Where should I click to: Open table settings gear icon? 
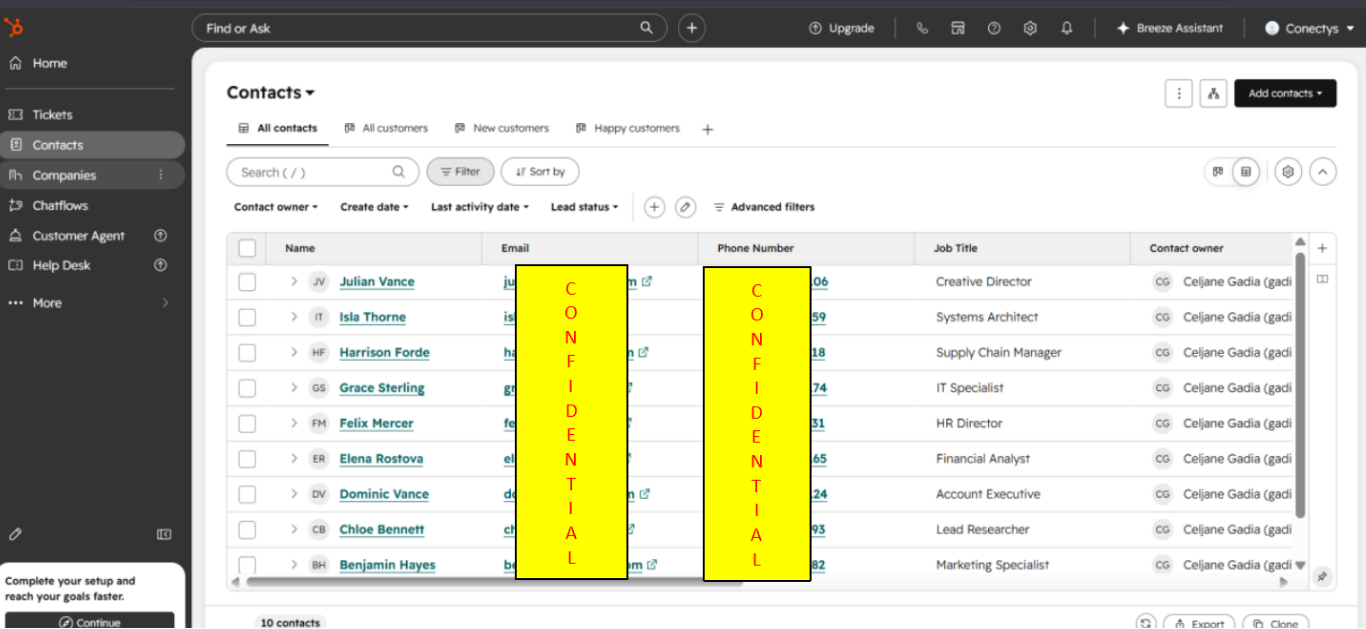(x=1288, y=172)
